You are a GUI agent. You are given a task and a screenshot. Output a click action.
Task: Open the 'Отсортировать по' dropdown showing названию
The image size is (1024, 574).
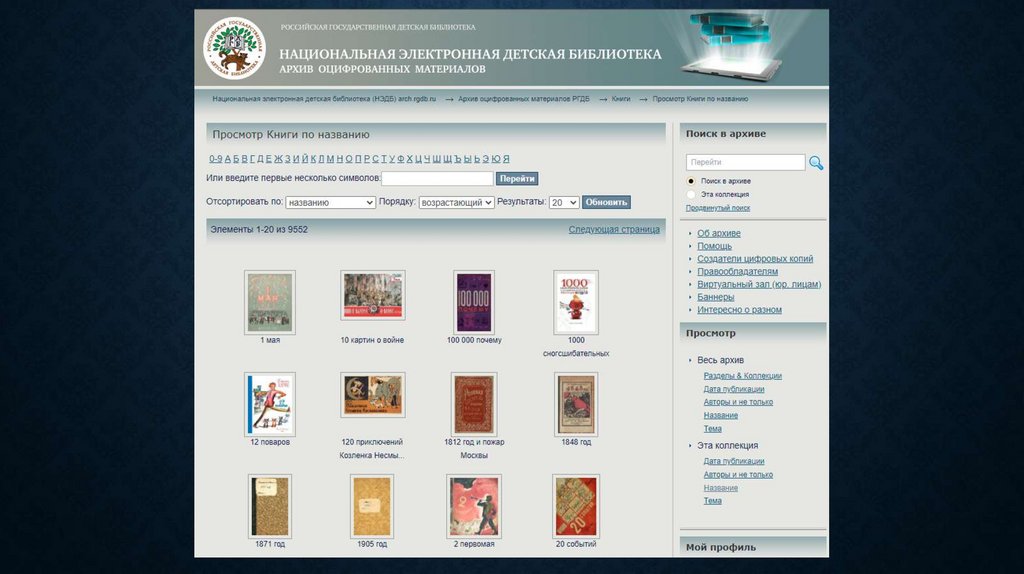[330, 202]
